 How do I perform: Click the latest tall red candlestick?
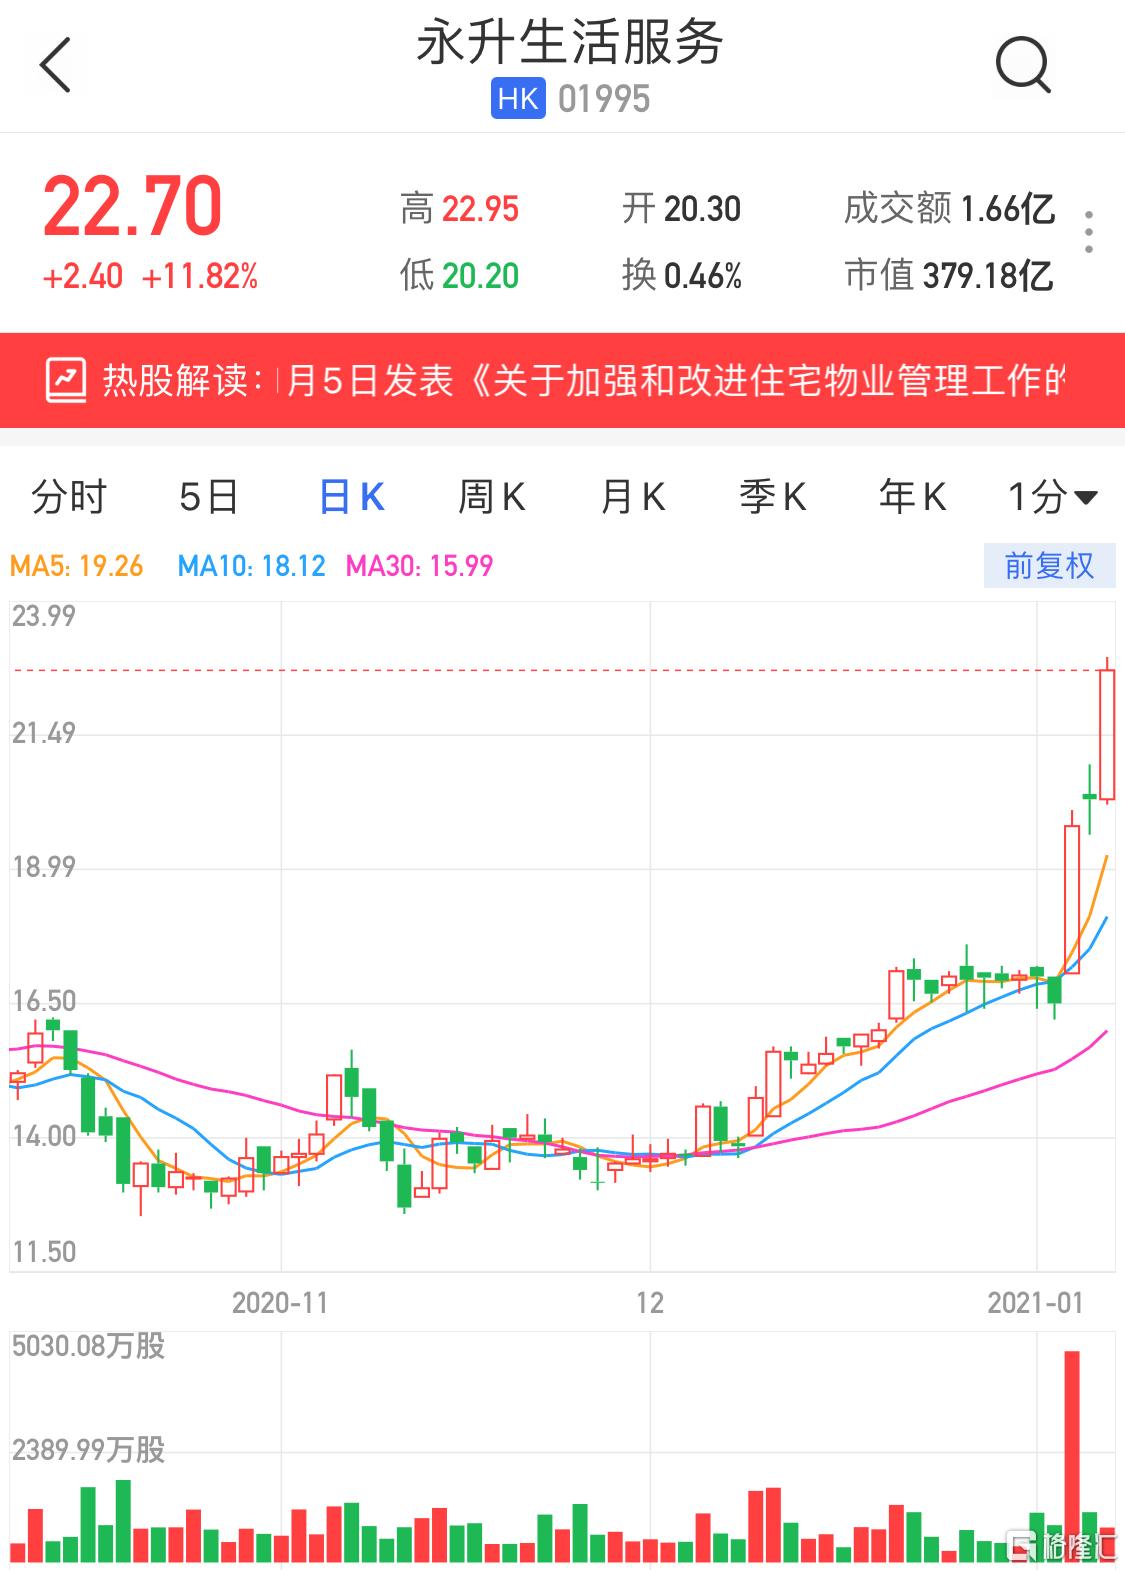pos(1106,735)
